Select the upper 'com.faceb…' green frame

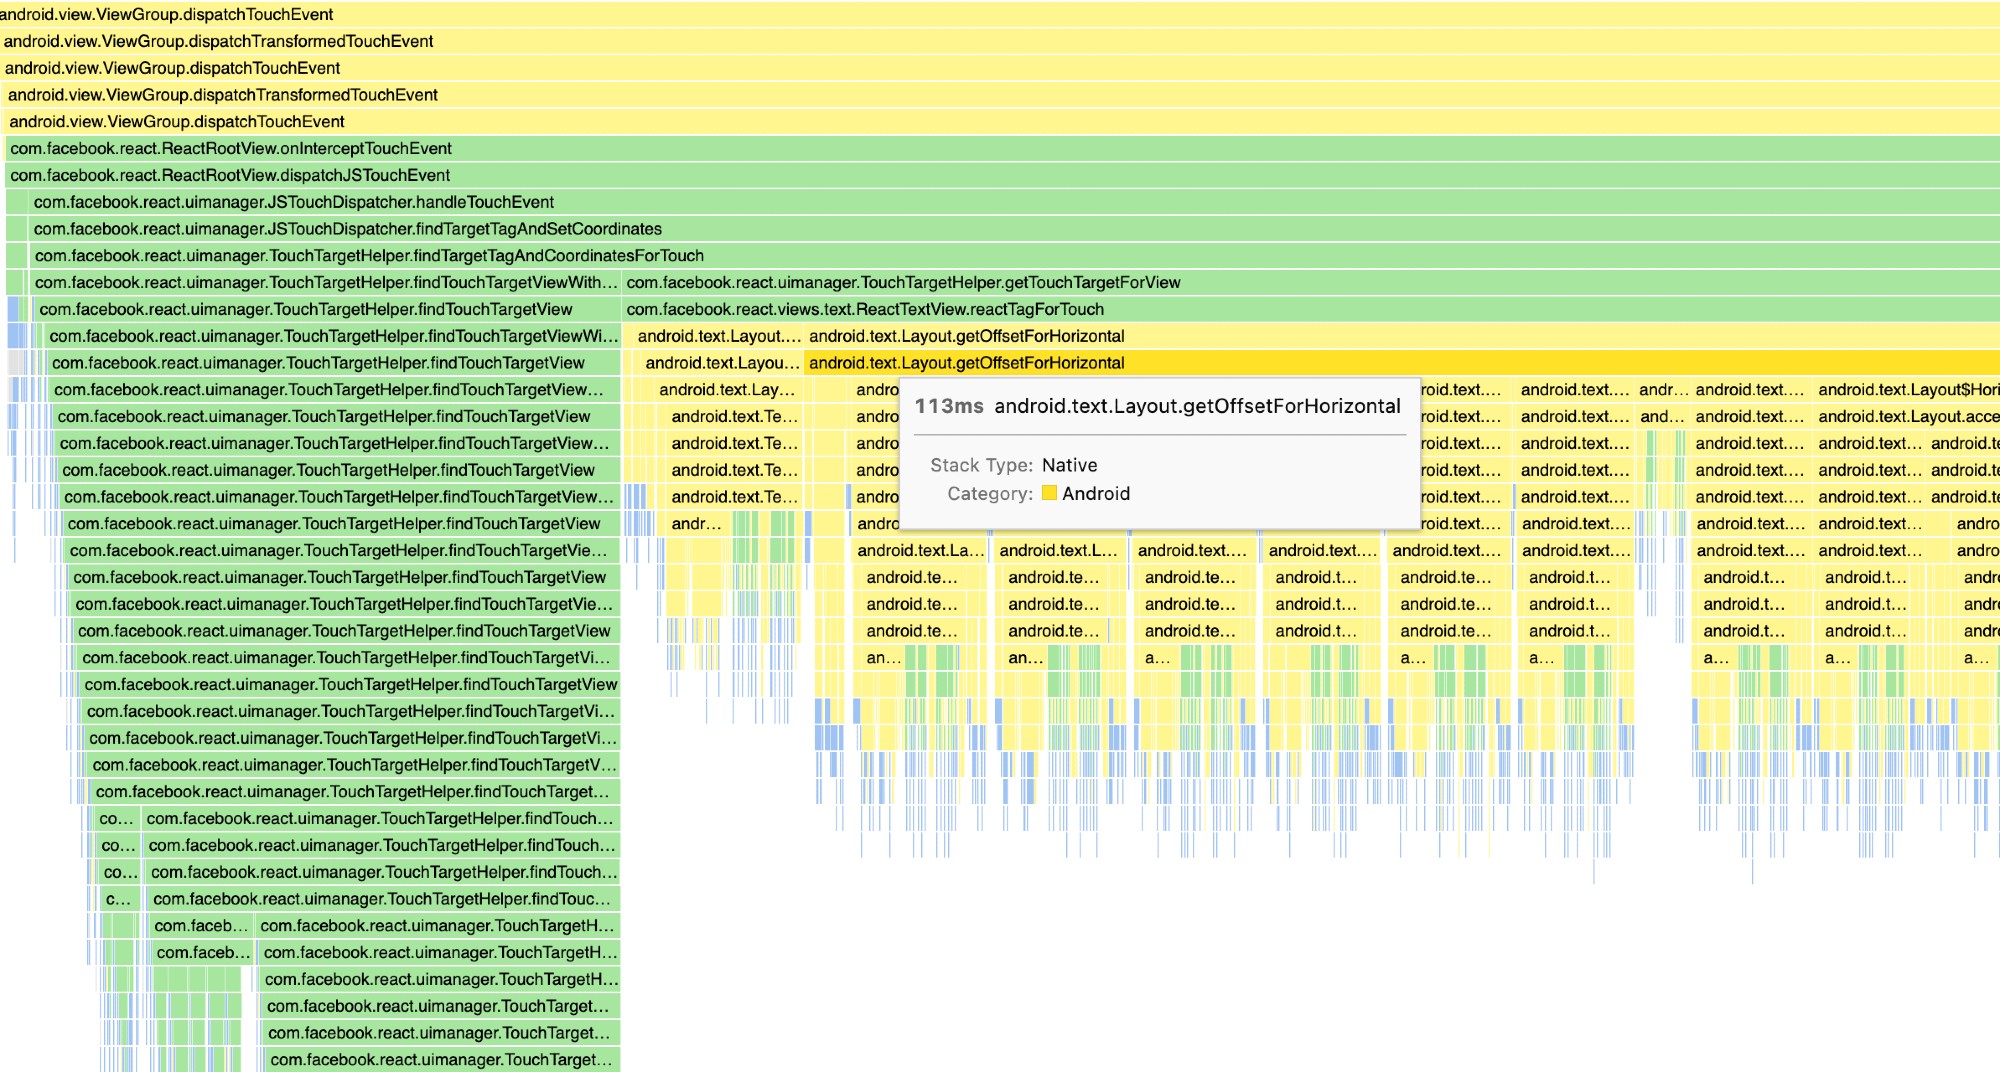coord(200,926)
